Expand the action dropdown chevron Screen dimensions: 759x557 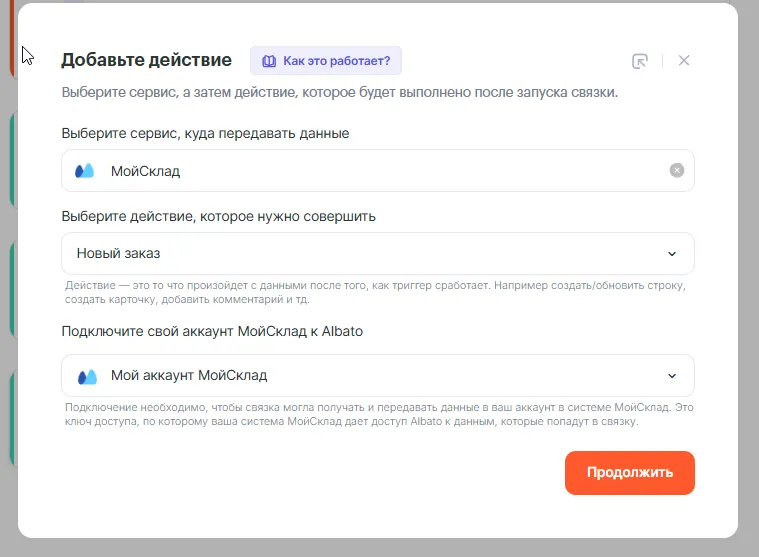(x=672, y=254)
